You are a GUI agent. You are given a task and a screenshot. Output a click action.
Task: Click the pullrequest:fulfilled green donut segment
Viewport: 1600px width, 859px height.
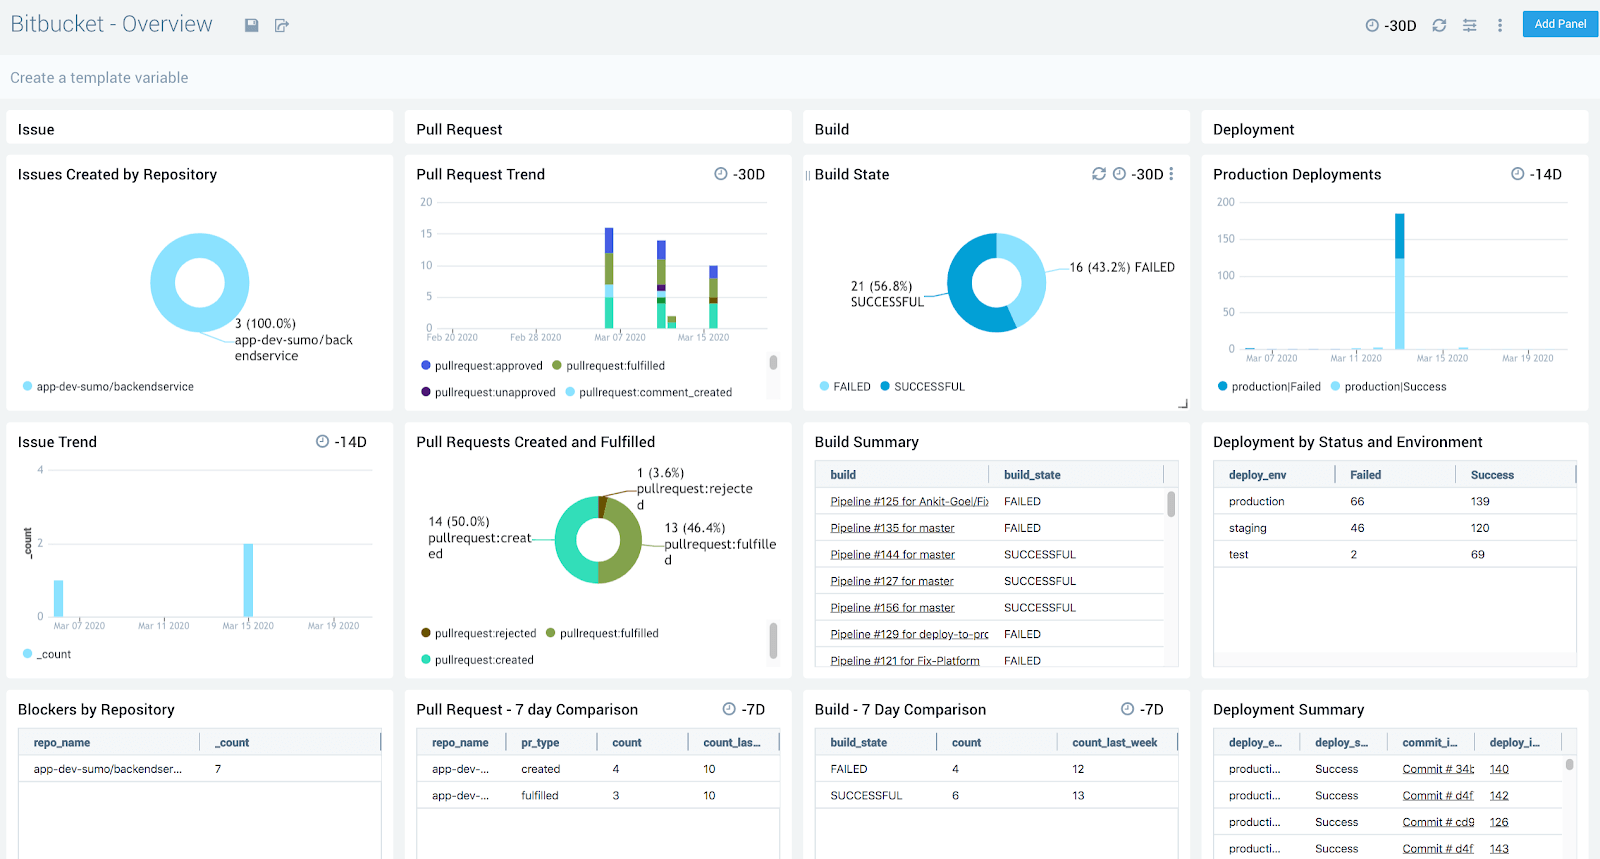pyautogui.click(x=625, y=550)
